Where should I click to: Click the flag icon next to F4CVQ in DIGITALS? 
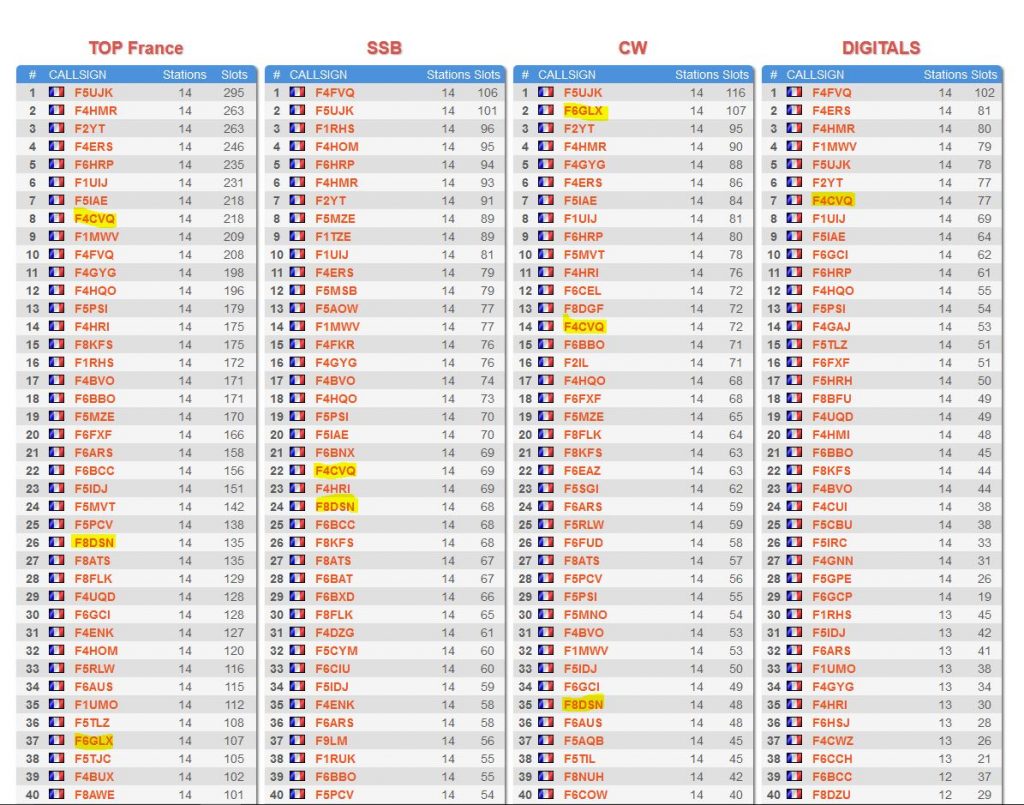point(794,200)
